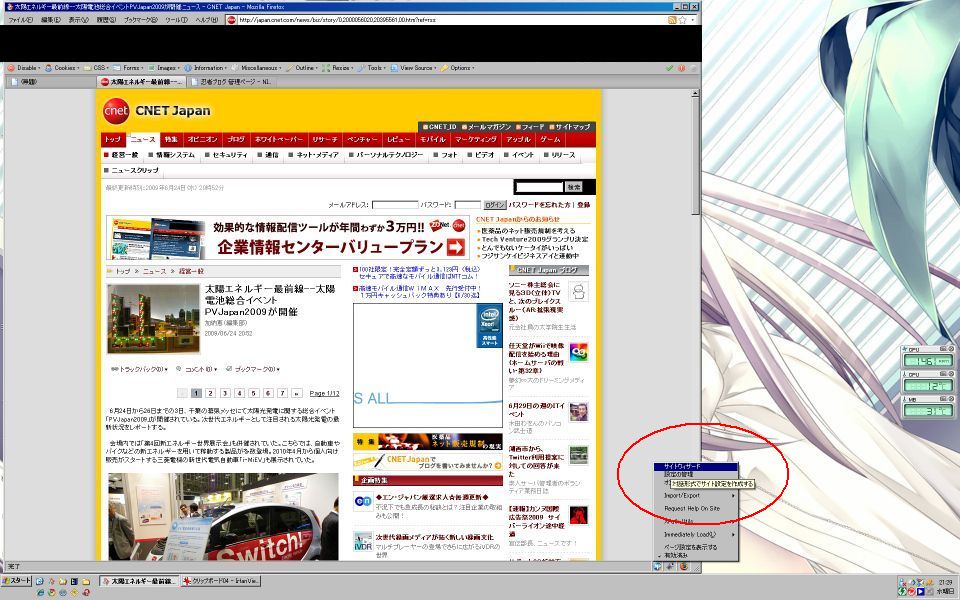Open the ファイル(F) menu
960x600 pixels.
pos(21,20)
